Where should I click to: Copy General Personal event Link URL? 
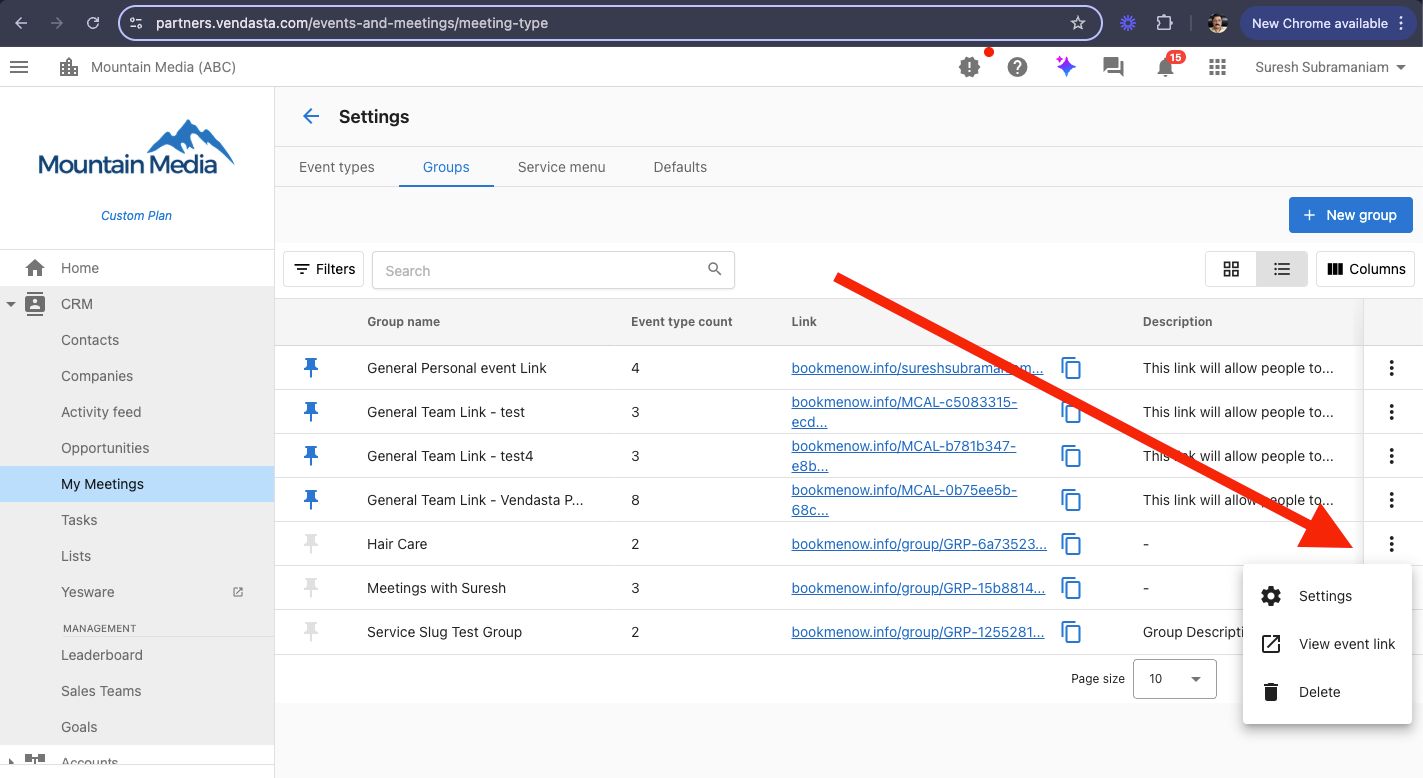click(x=1071, y=368)
